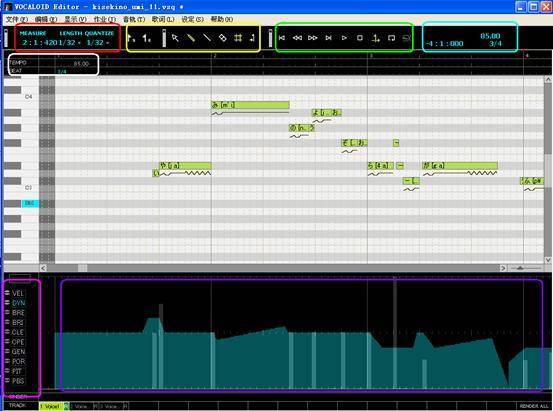Open the 歌词 (L) menu
Image resolution: width=553 pixels, height=411 pixels.
(163, 19)
